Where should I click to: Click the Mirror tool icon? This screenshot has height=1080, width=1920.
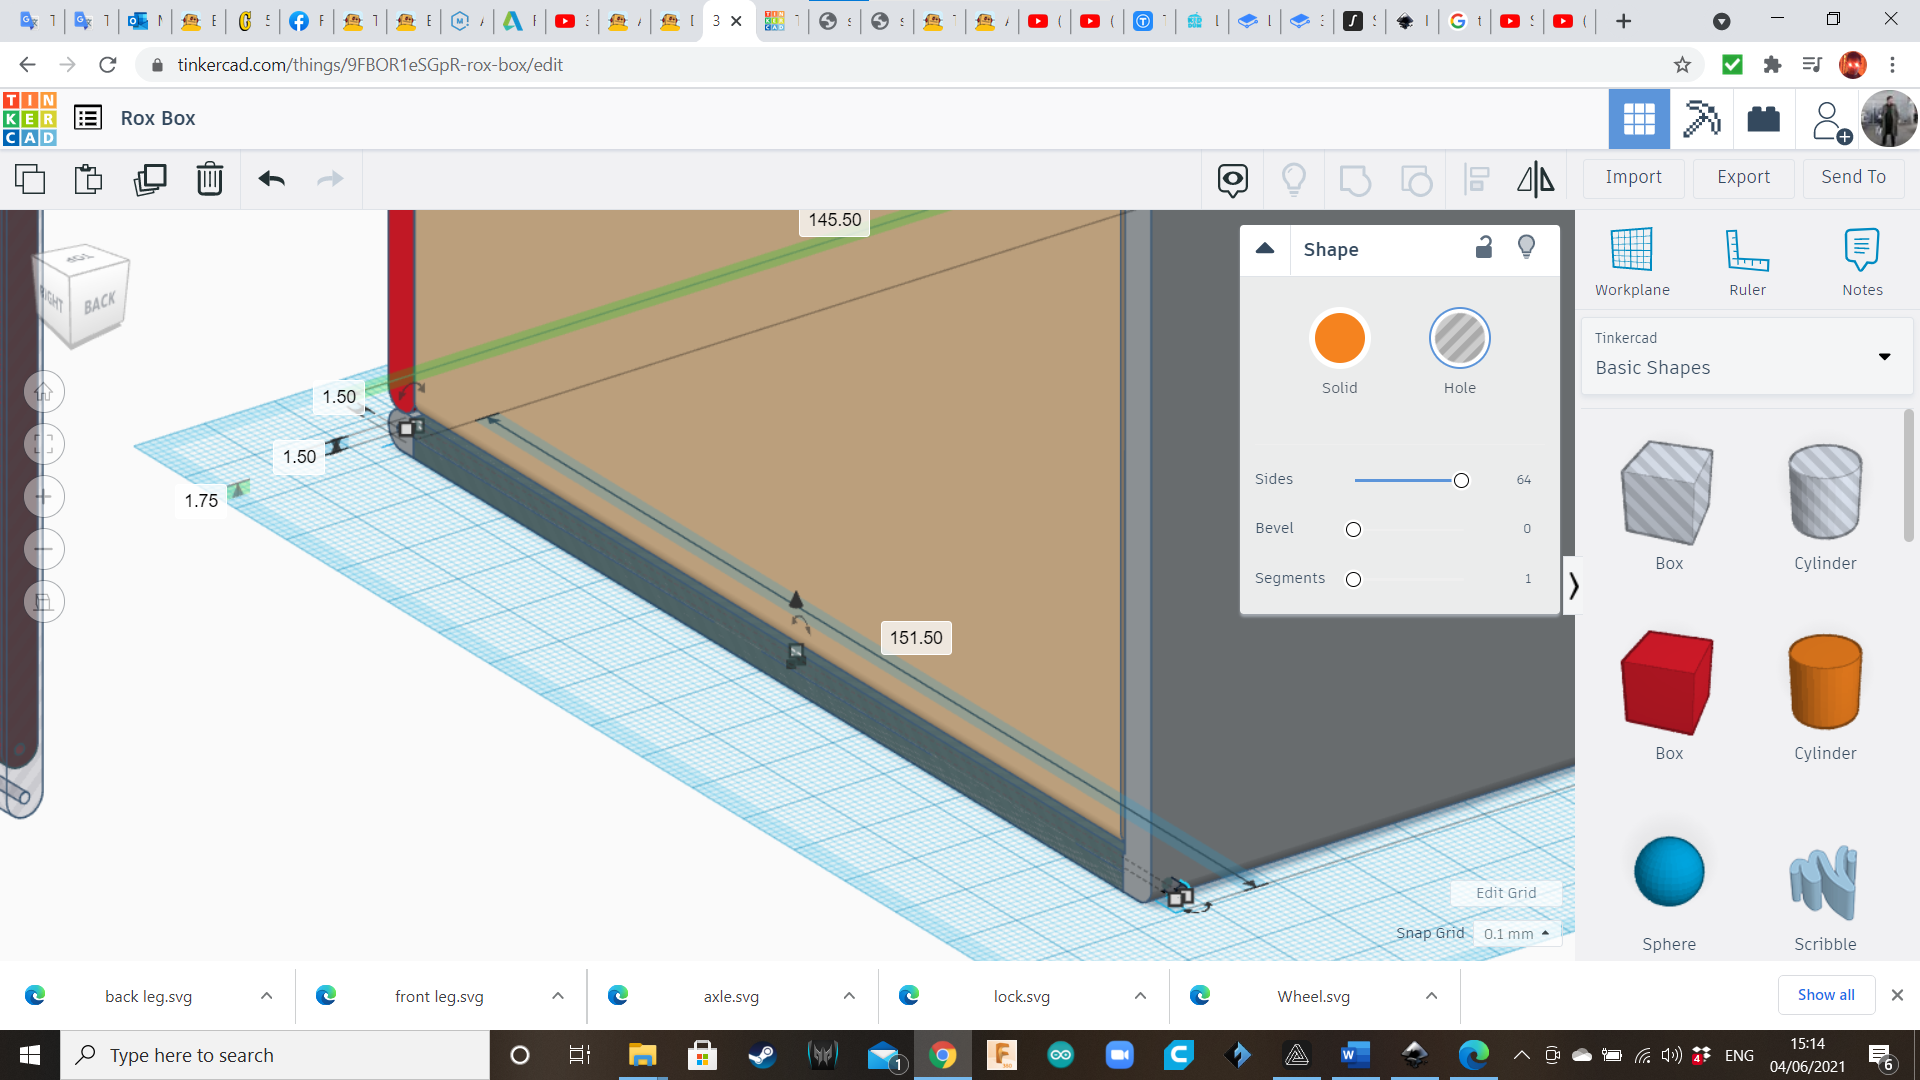(x=1535, y=179)
